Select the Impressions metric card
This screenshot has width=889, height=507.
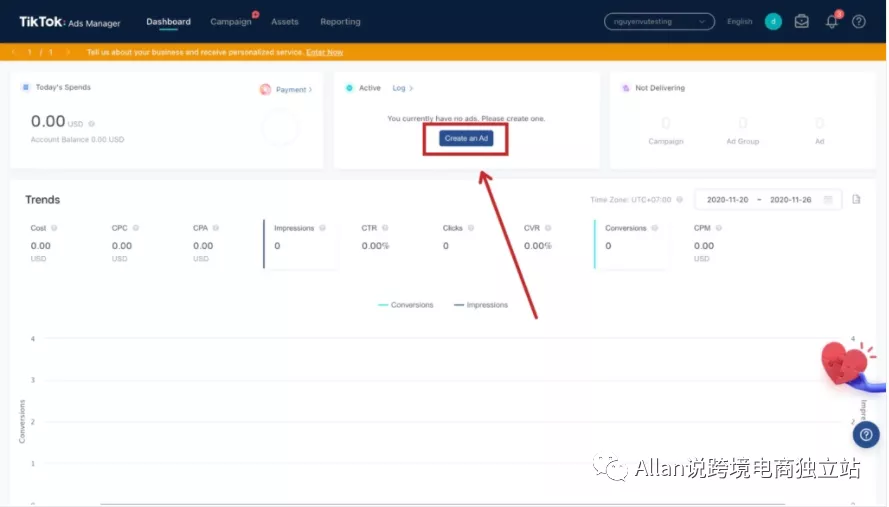299,244
